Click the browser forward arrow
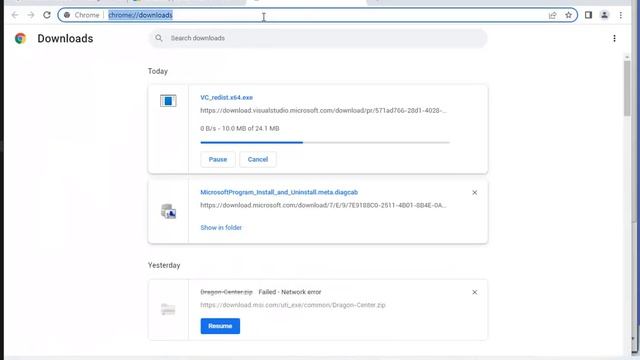 pyautogui.click(x=31, y=15)
